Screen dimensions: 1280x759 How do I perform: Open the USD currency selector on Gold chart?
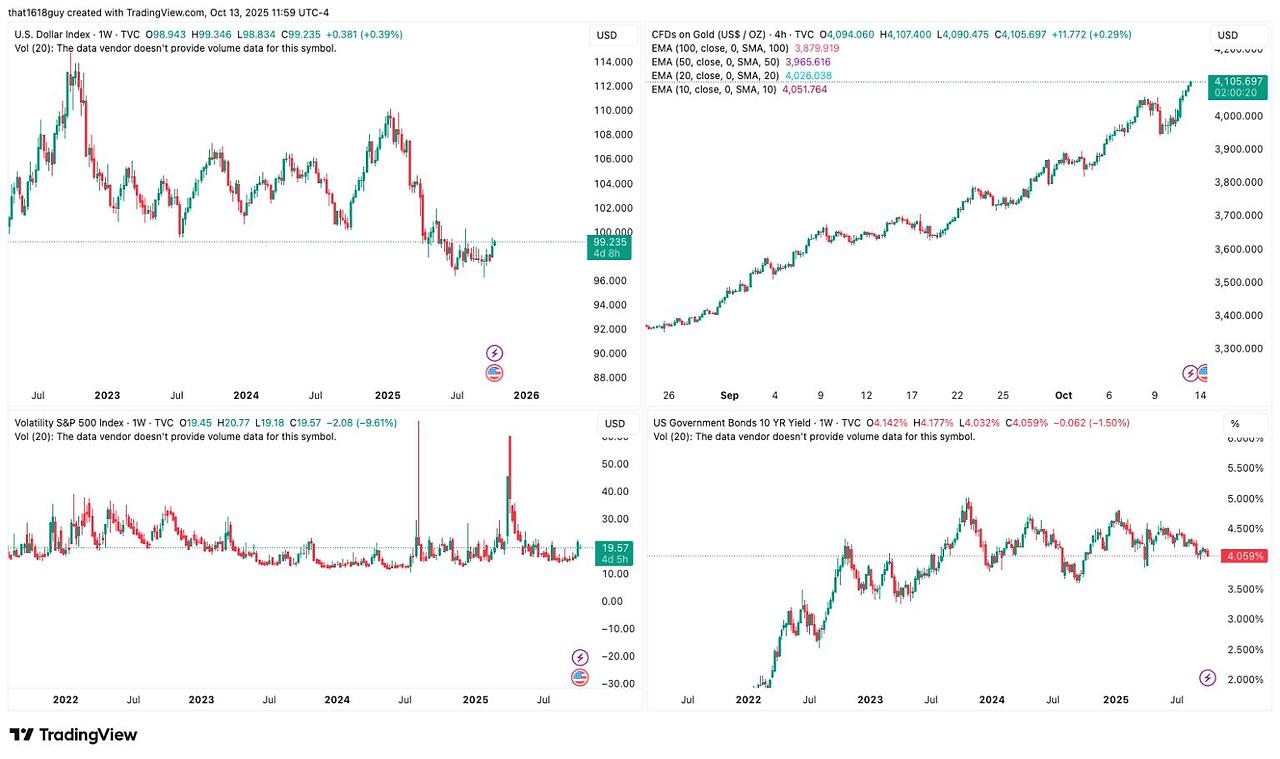coord(1227,35)
